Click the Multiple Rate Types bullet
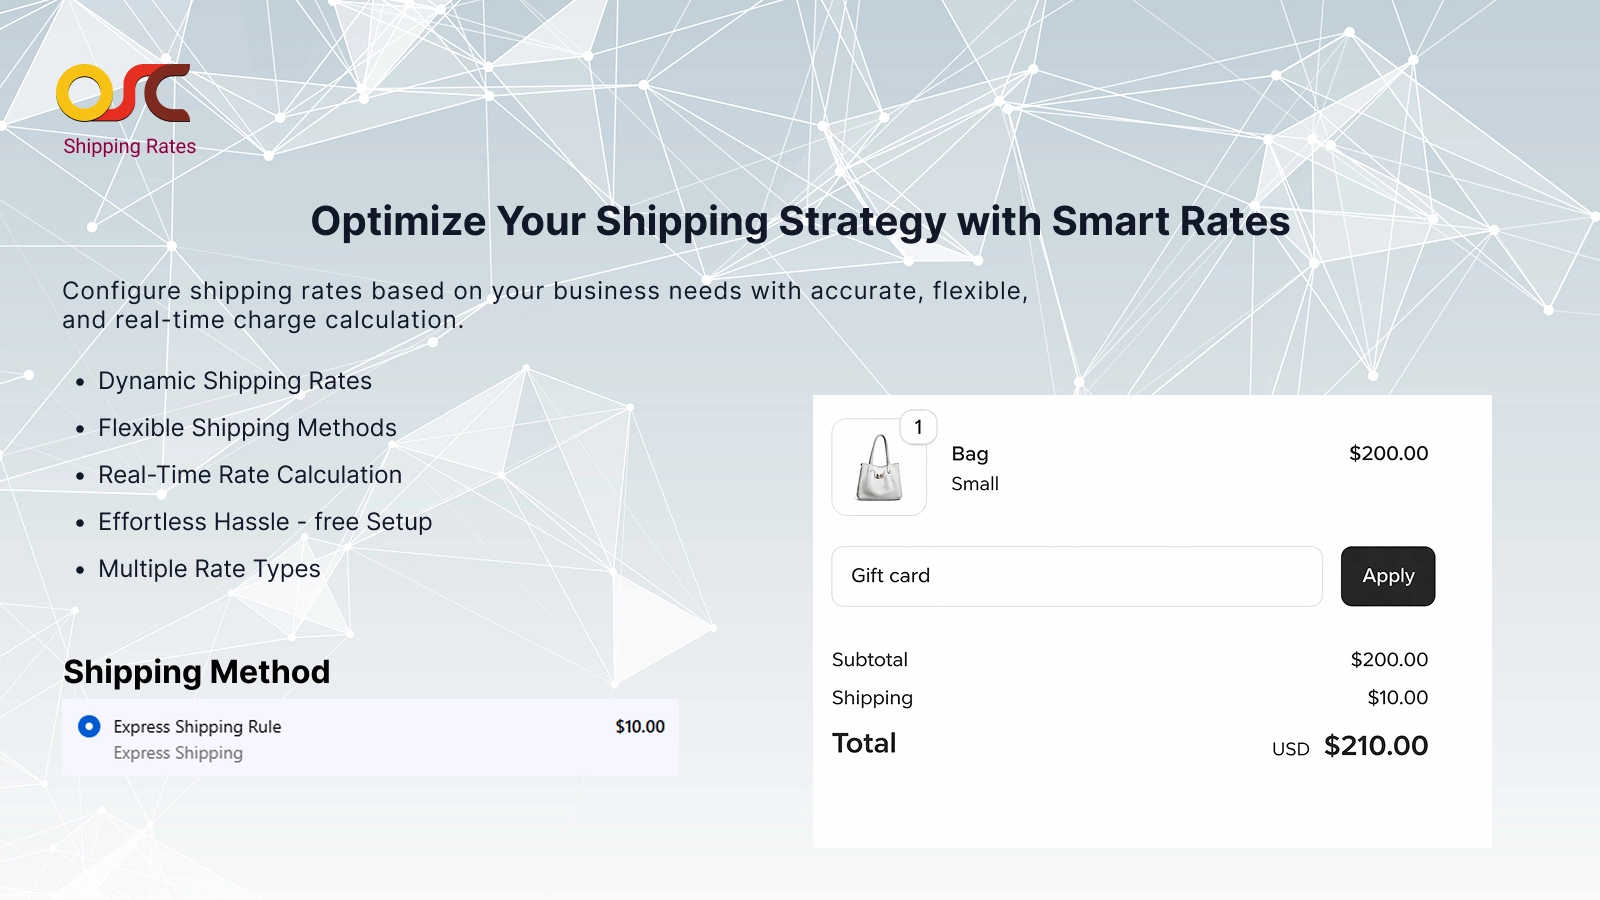Viewport: 1600px width, 900px height. coord(209,569)
